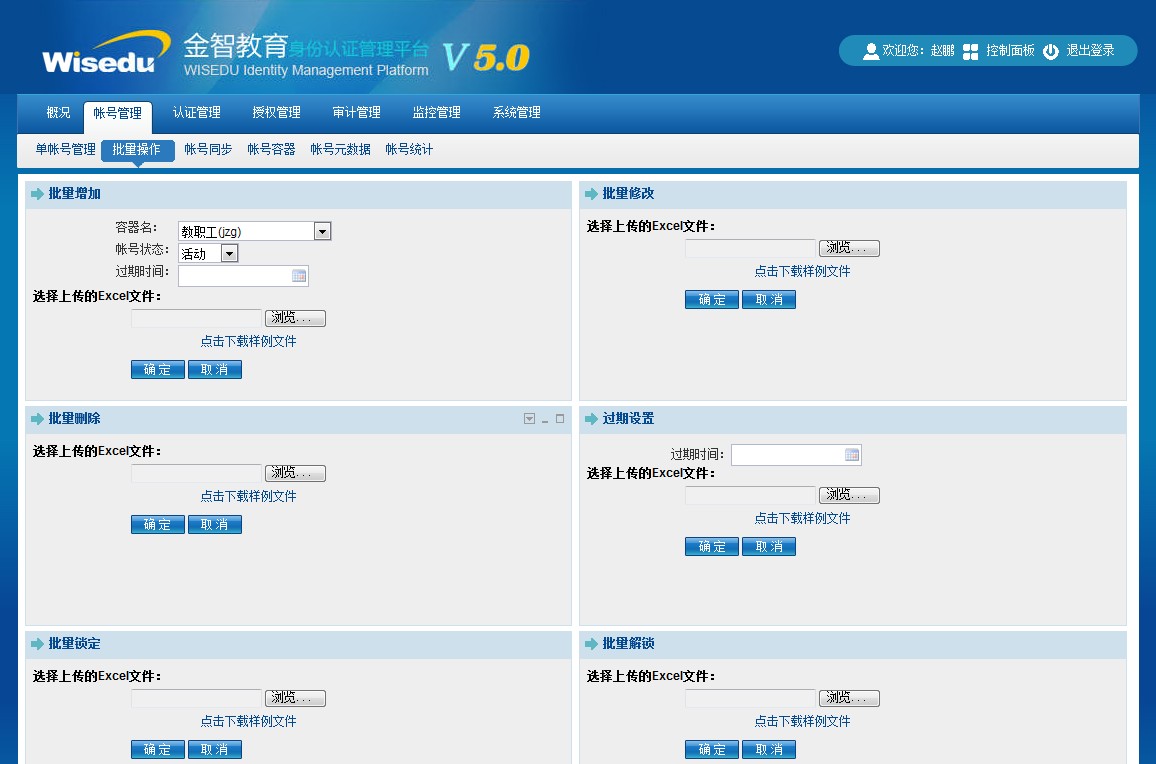Viewport: 1156px width, 764px height.
Task: Click 取消 in the 过期设置 panel
Action: 768,547
